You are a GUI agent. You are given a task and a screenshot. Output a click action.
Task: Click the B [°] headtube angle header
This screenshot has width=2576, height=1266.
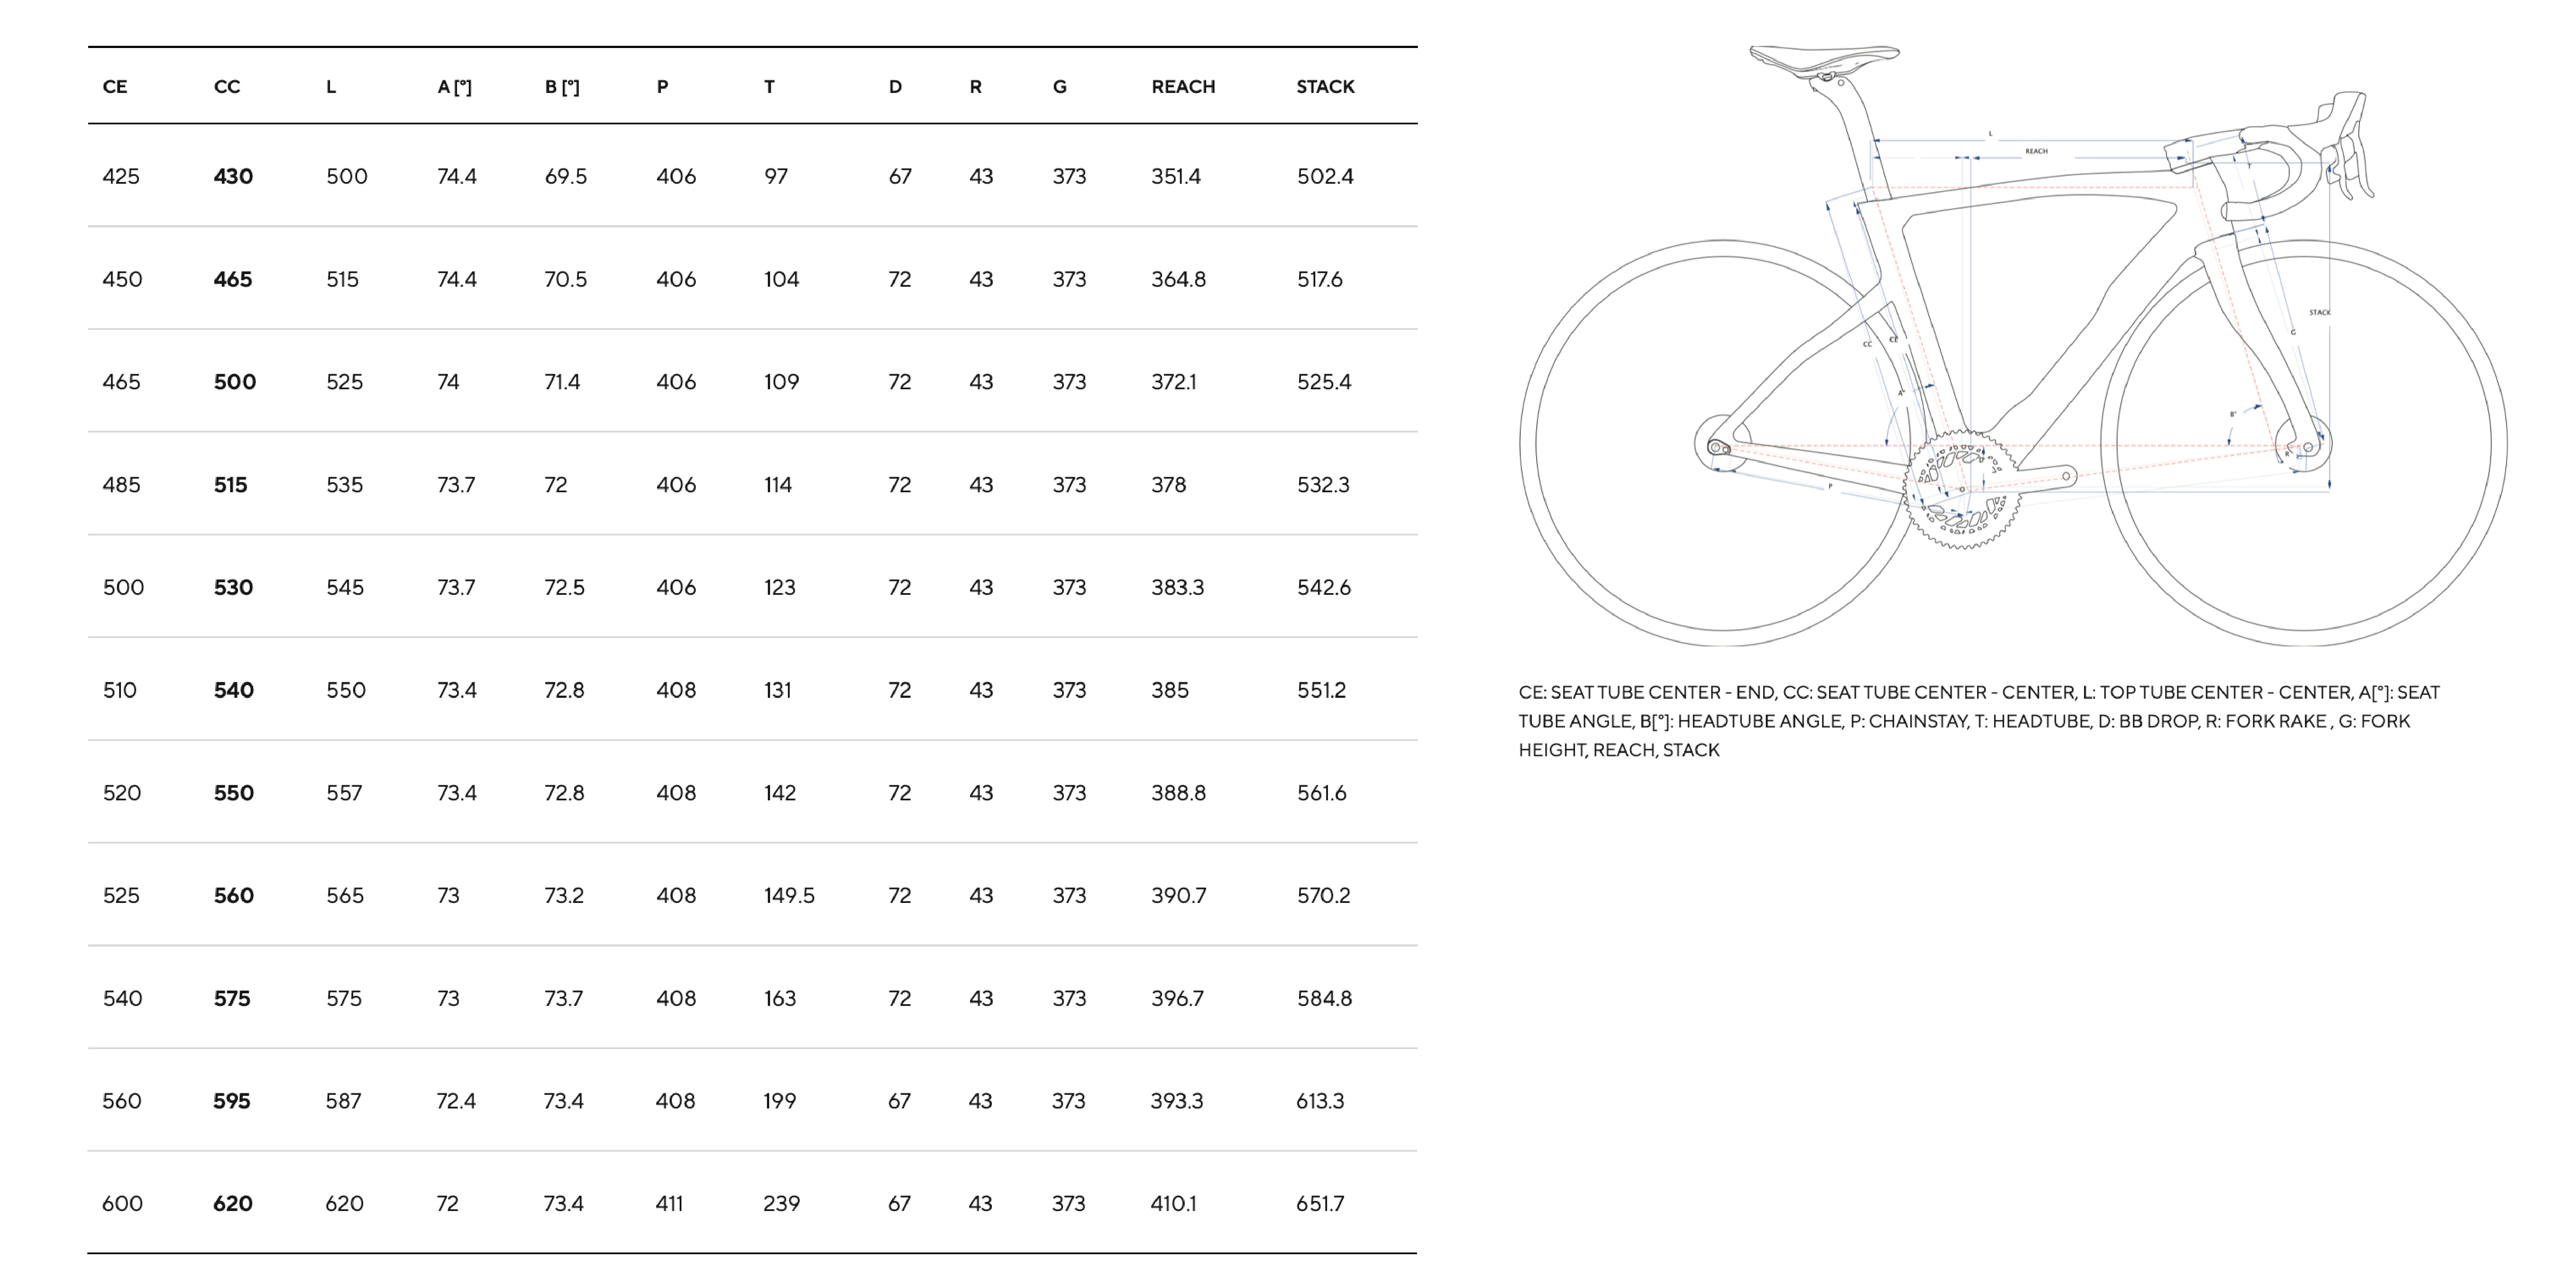(x=562, y=87)
